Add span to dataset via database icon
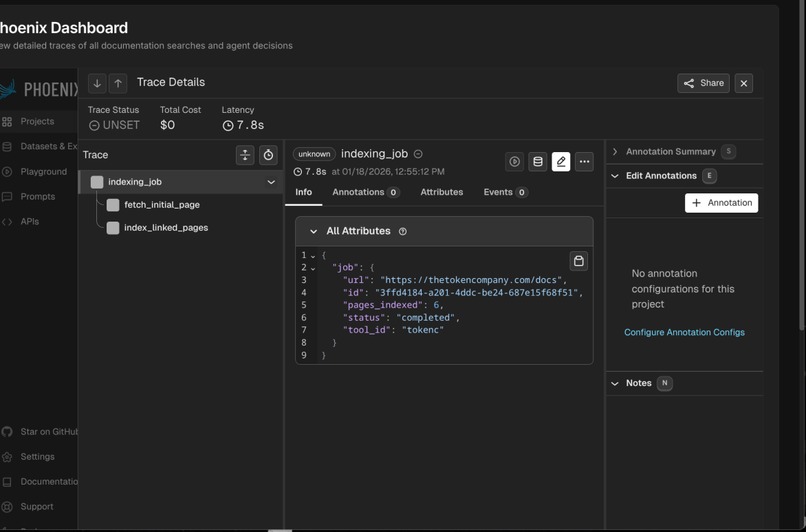The width and height of the screenshot is (806, 532). pos(538,161)
